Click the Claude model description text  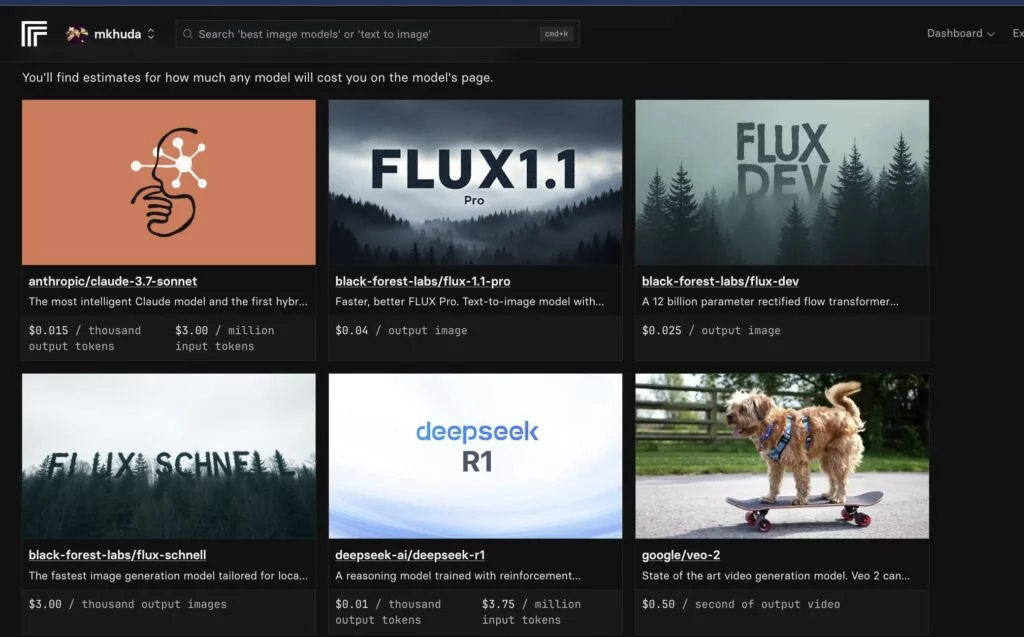coord(168,301)
